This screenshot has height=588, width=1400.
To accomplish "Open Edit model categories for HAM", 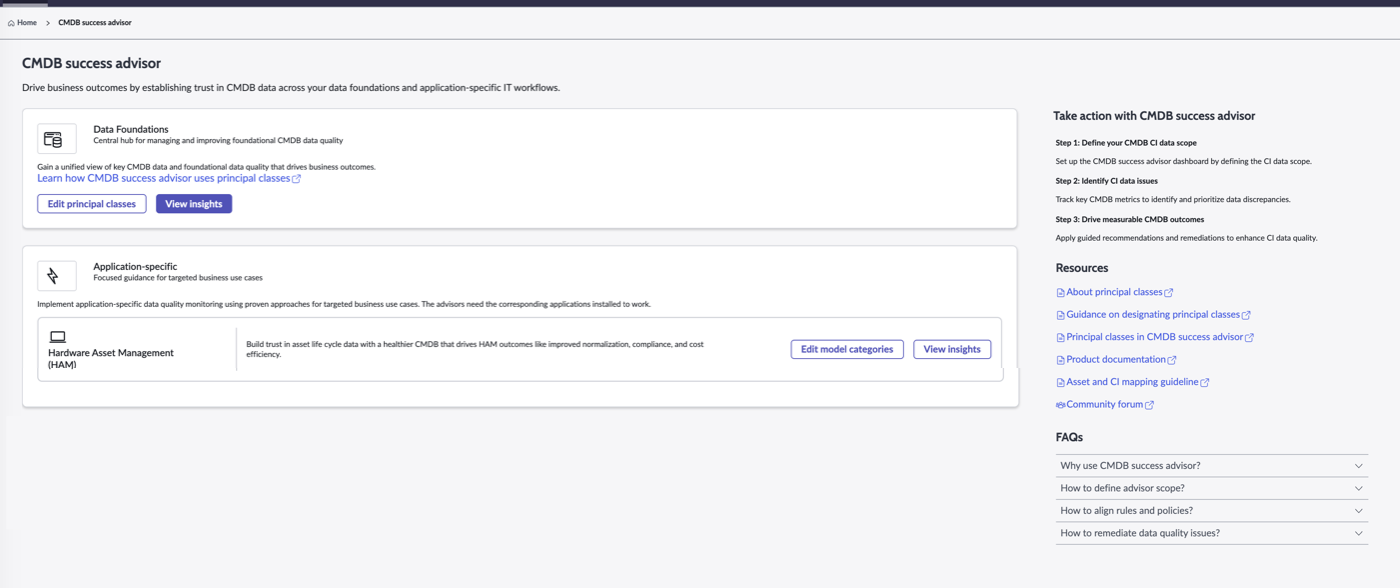I will coord(847,349).
